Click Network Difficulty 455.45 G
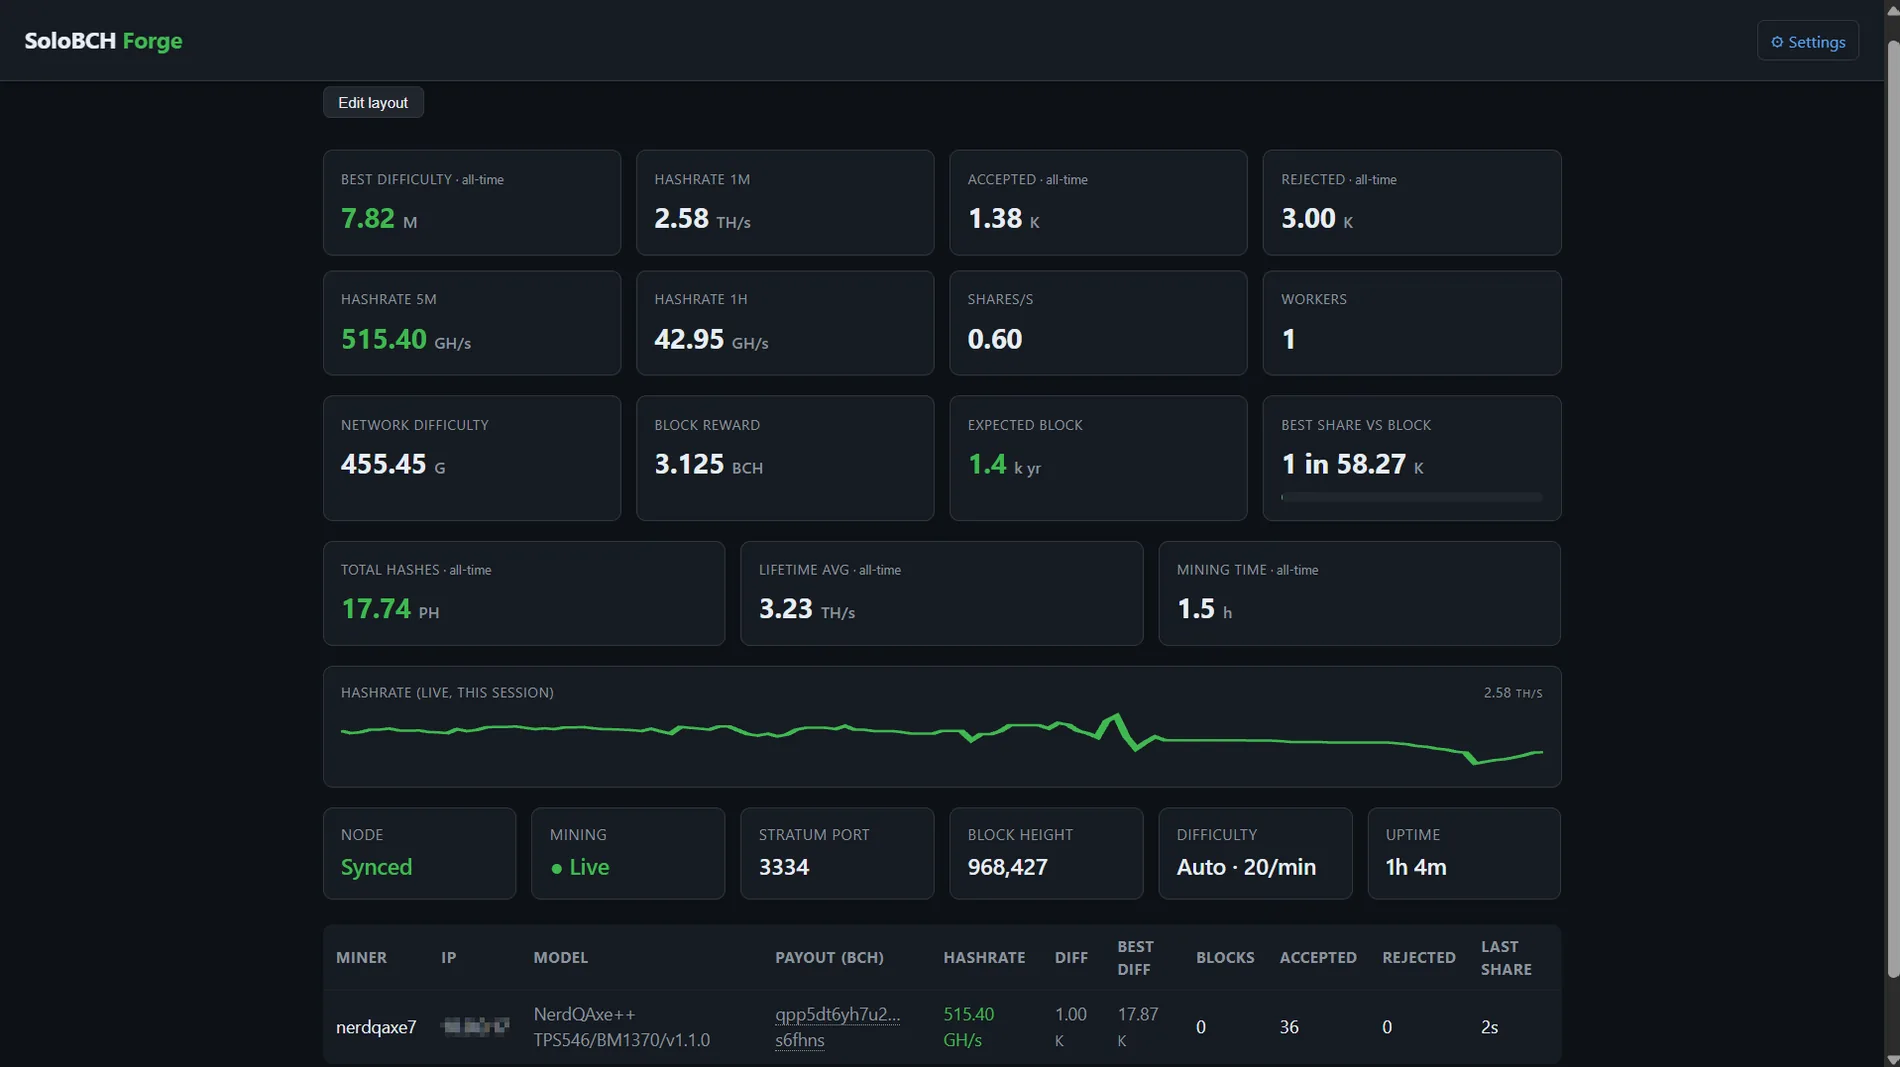This screenshot has width=1900, height=1067. tap(472, 458)
